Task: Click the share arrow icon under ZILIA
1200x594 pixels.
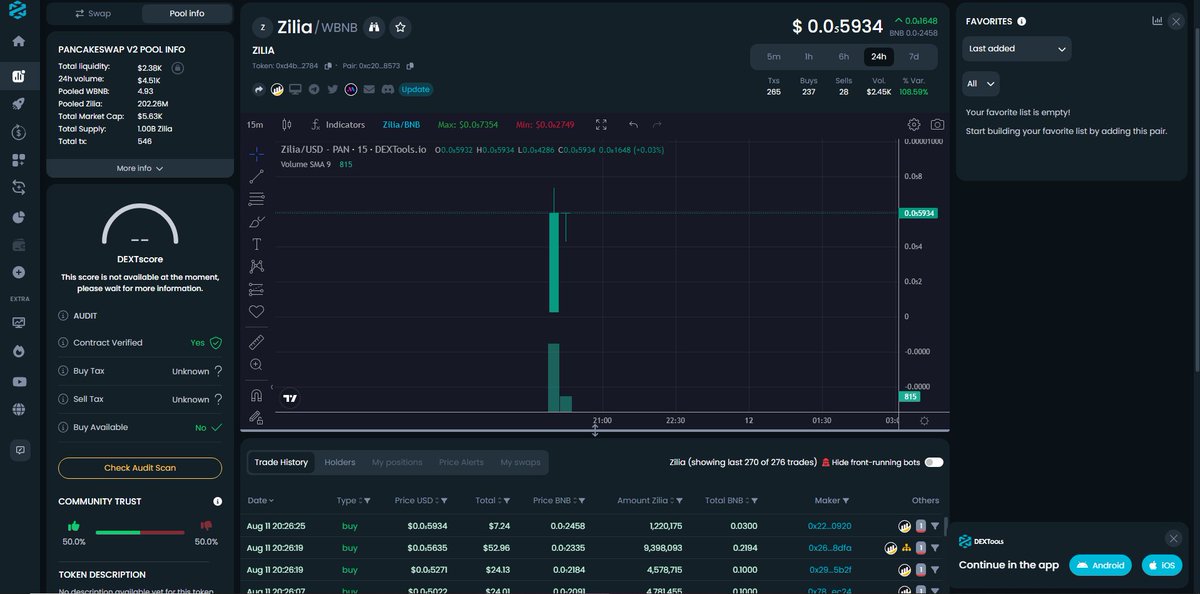Action: [259, 89]
